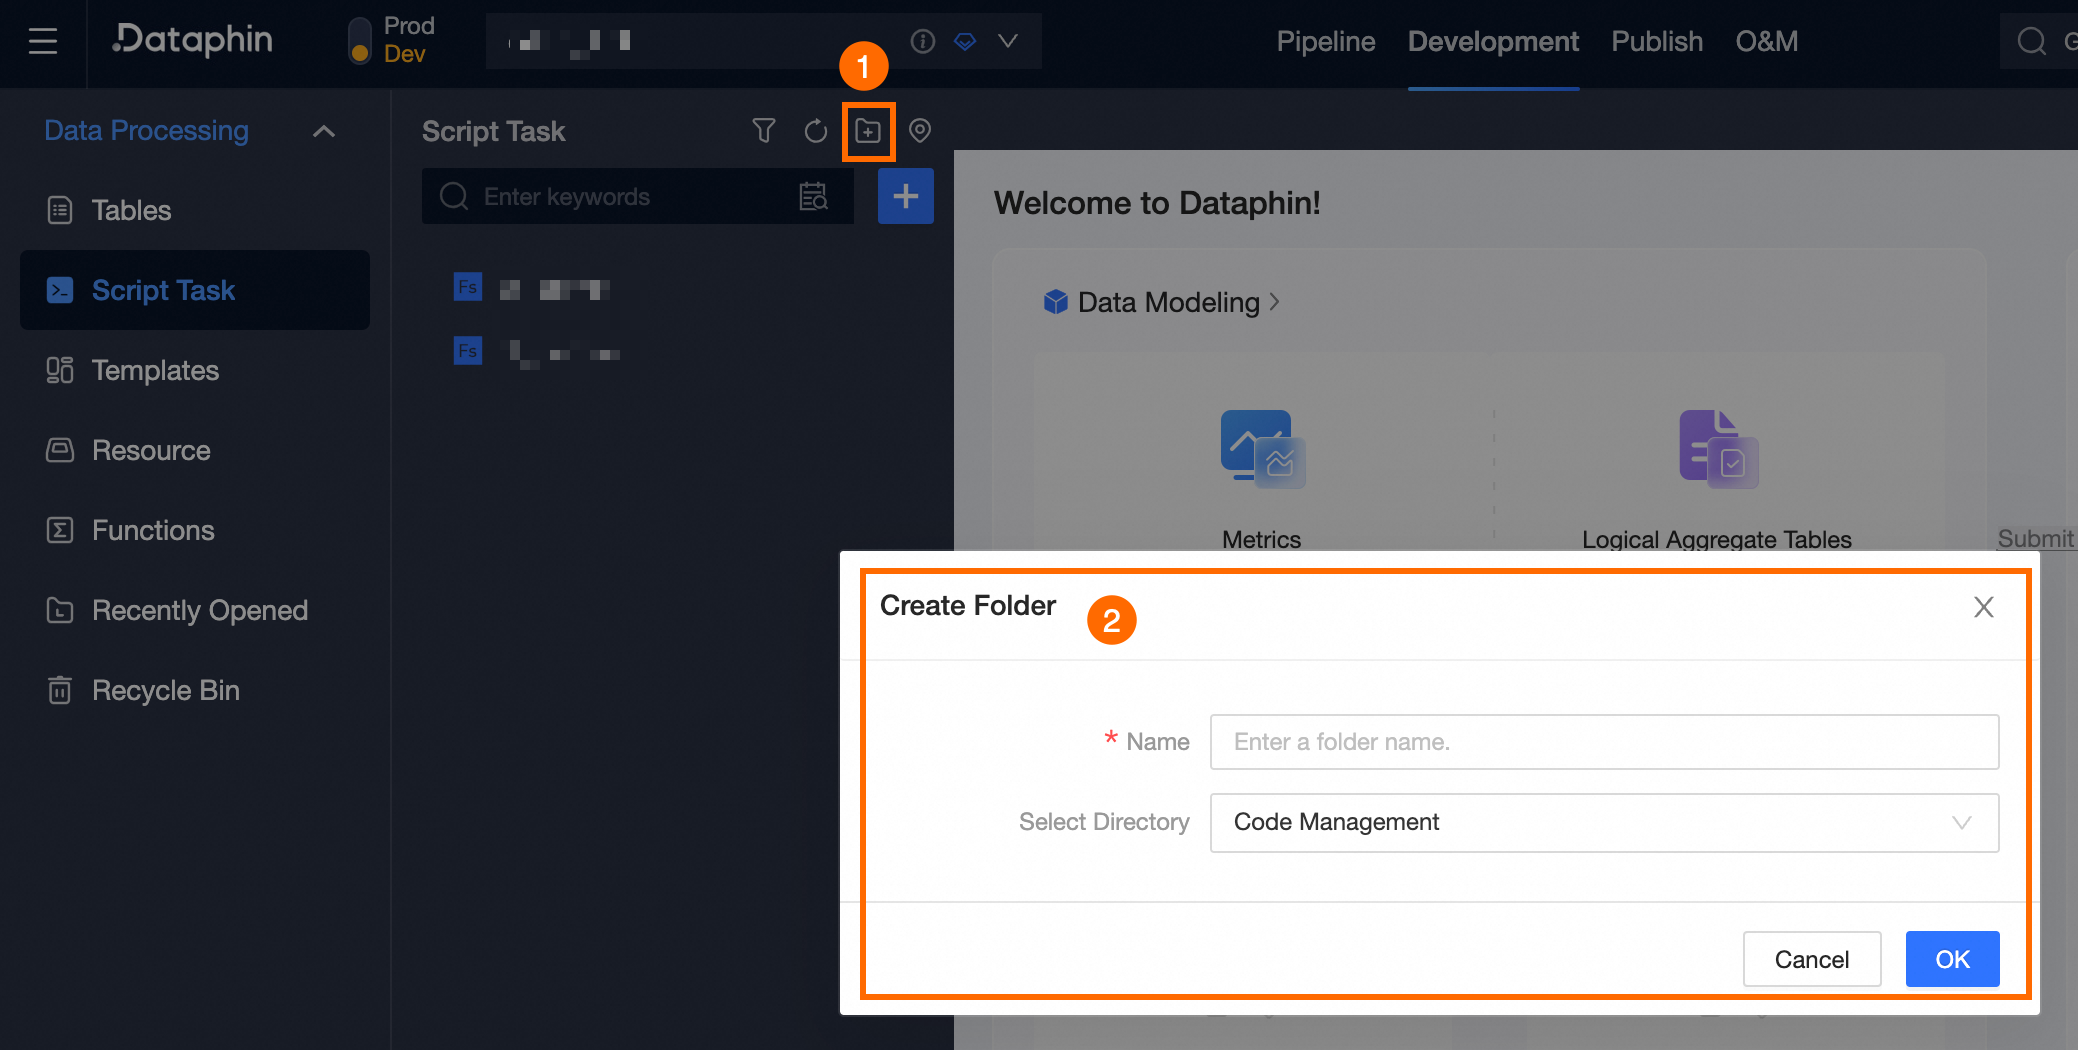The height and width of the screenshot is (1050, 2078).
Task: Click the global search magnifier icon
Action: pyautogui.click(x=2031, y=41)
